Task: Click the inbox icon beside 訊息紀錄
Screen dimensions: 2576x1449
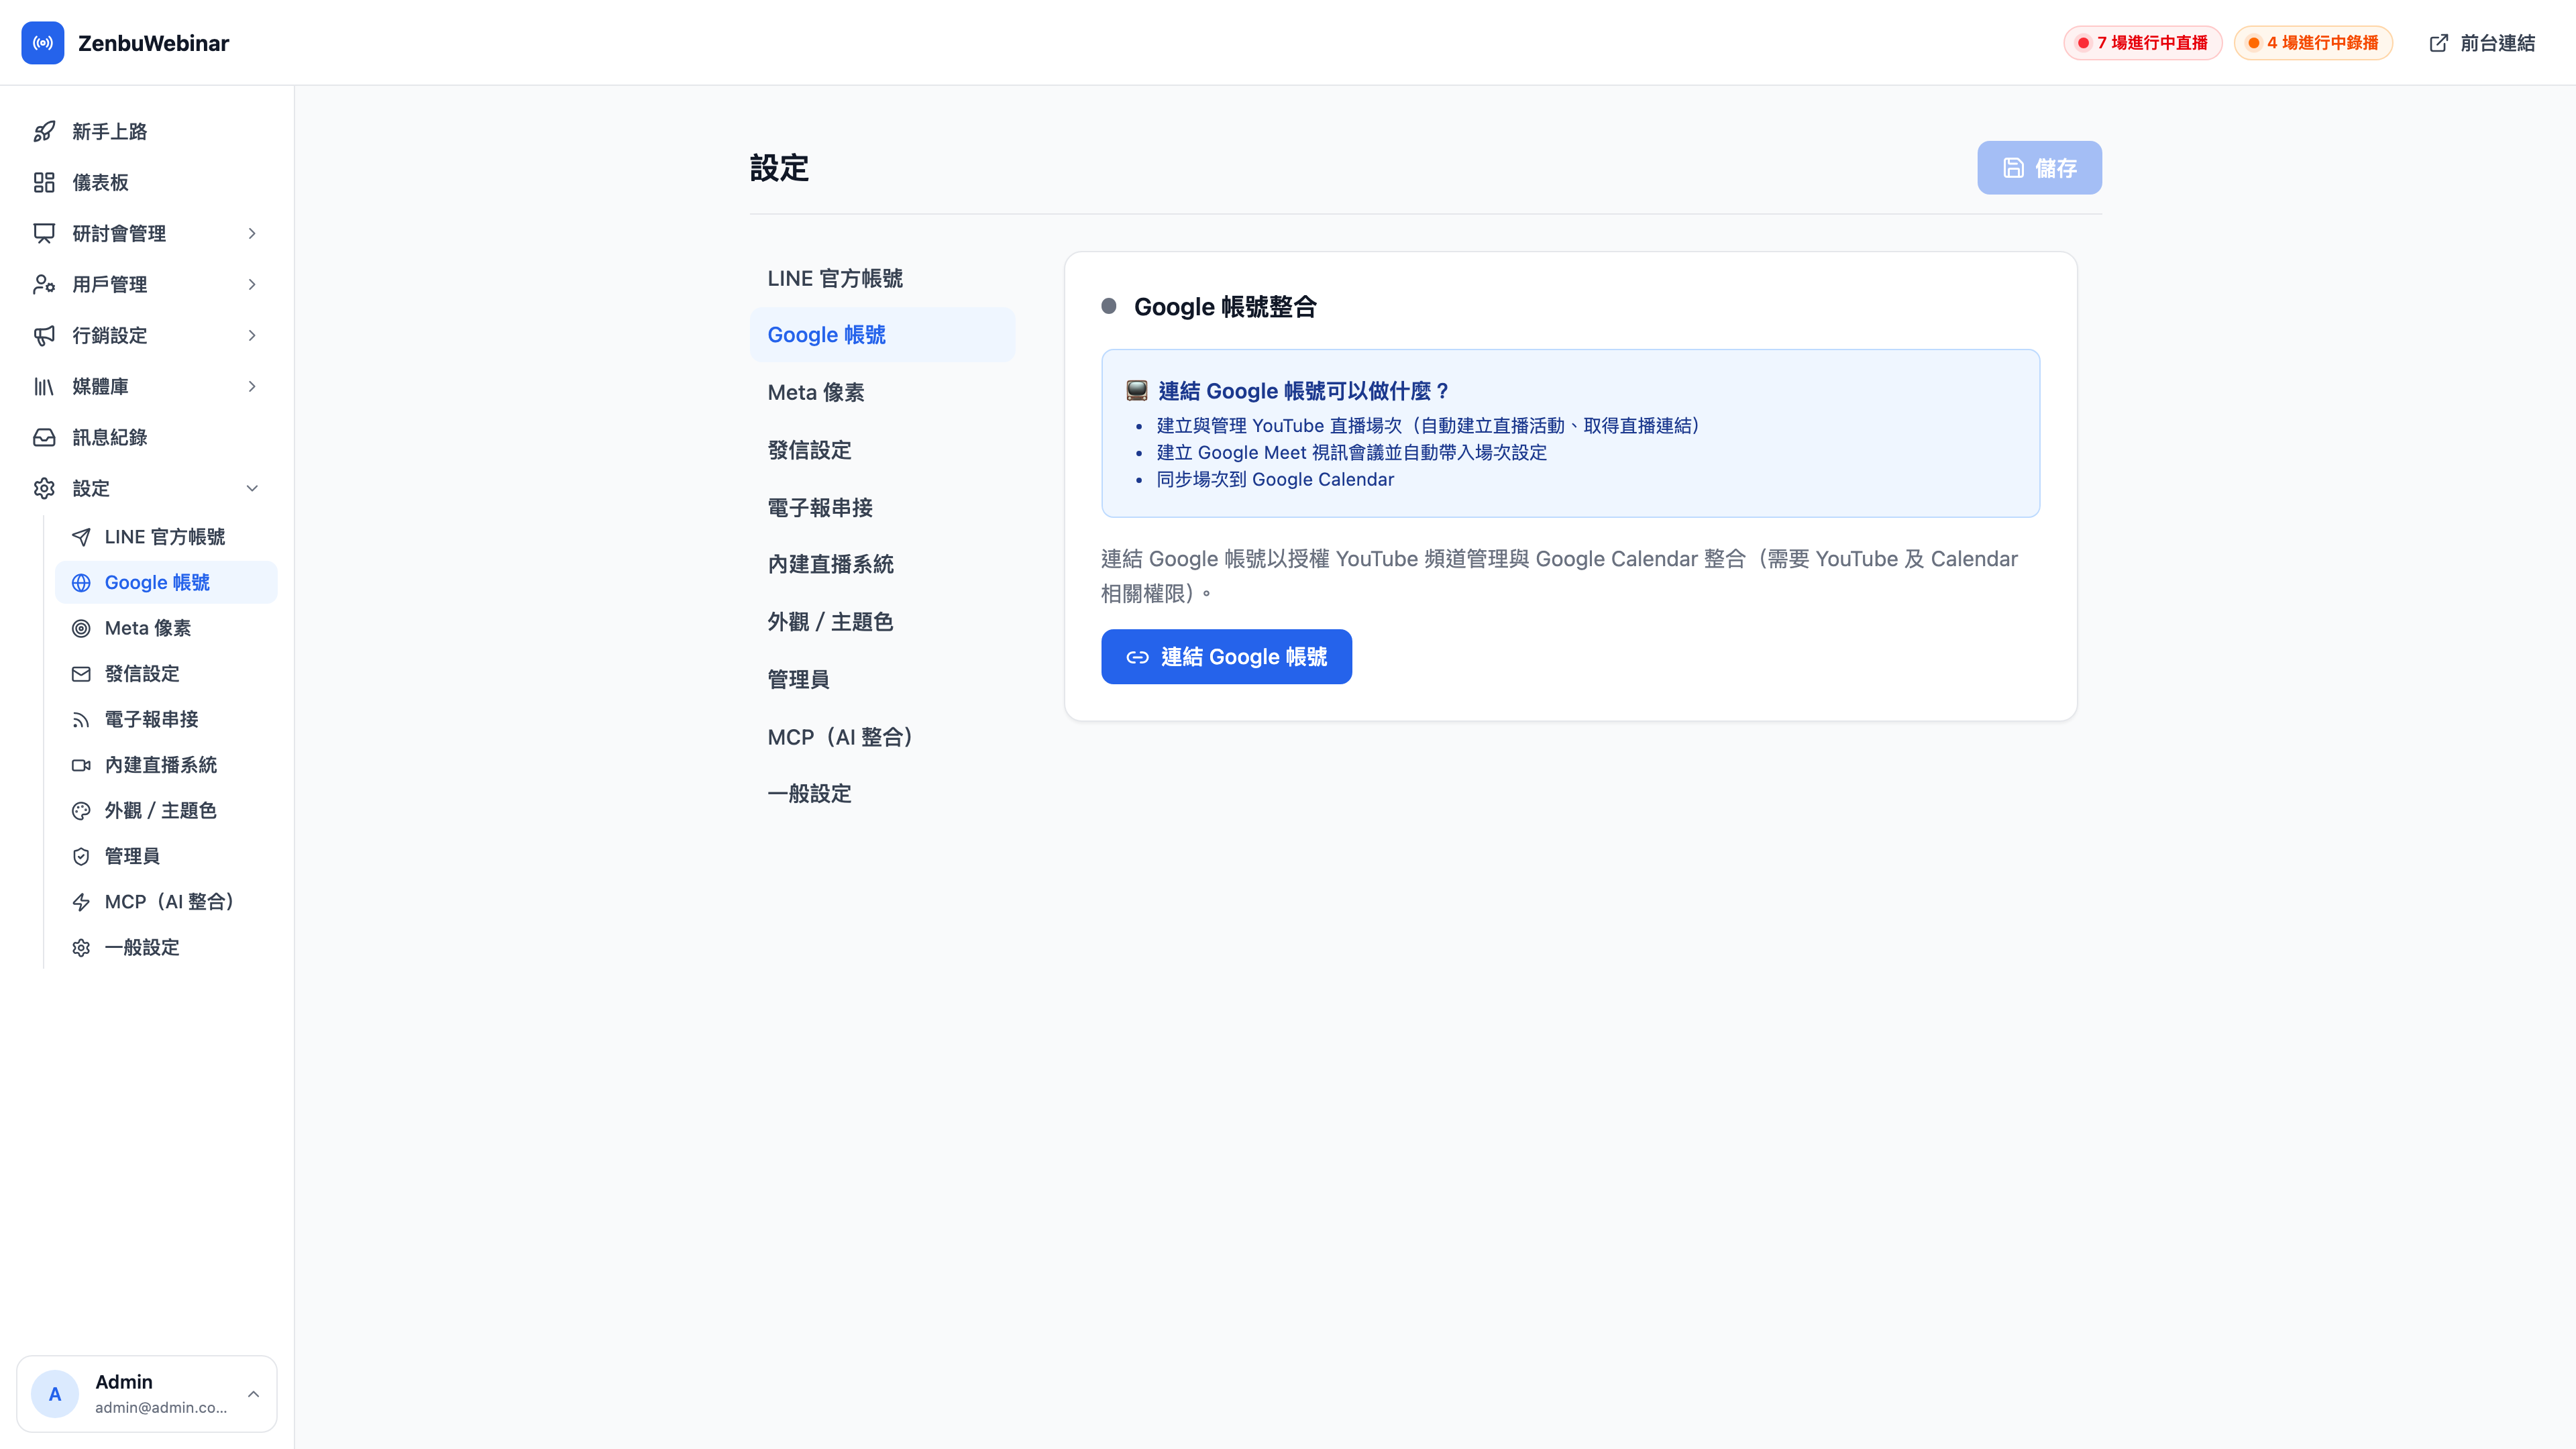Action: click(44, 438)
